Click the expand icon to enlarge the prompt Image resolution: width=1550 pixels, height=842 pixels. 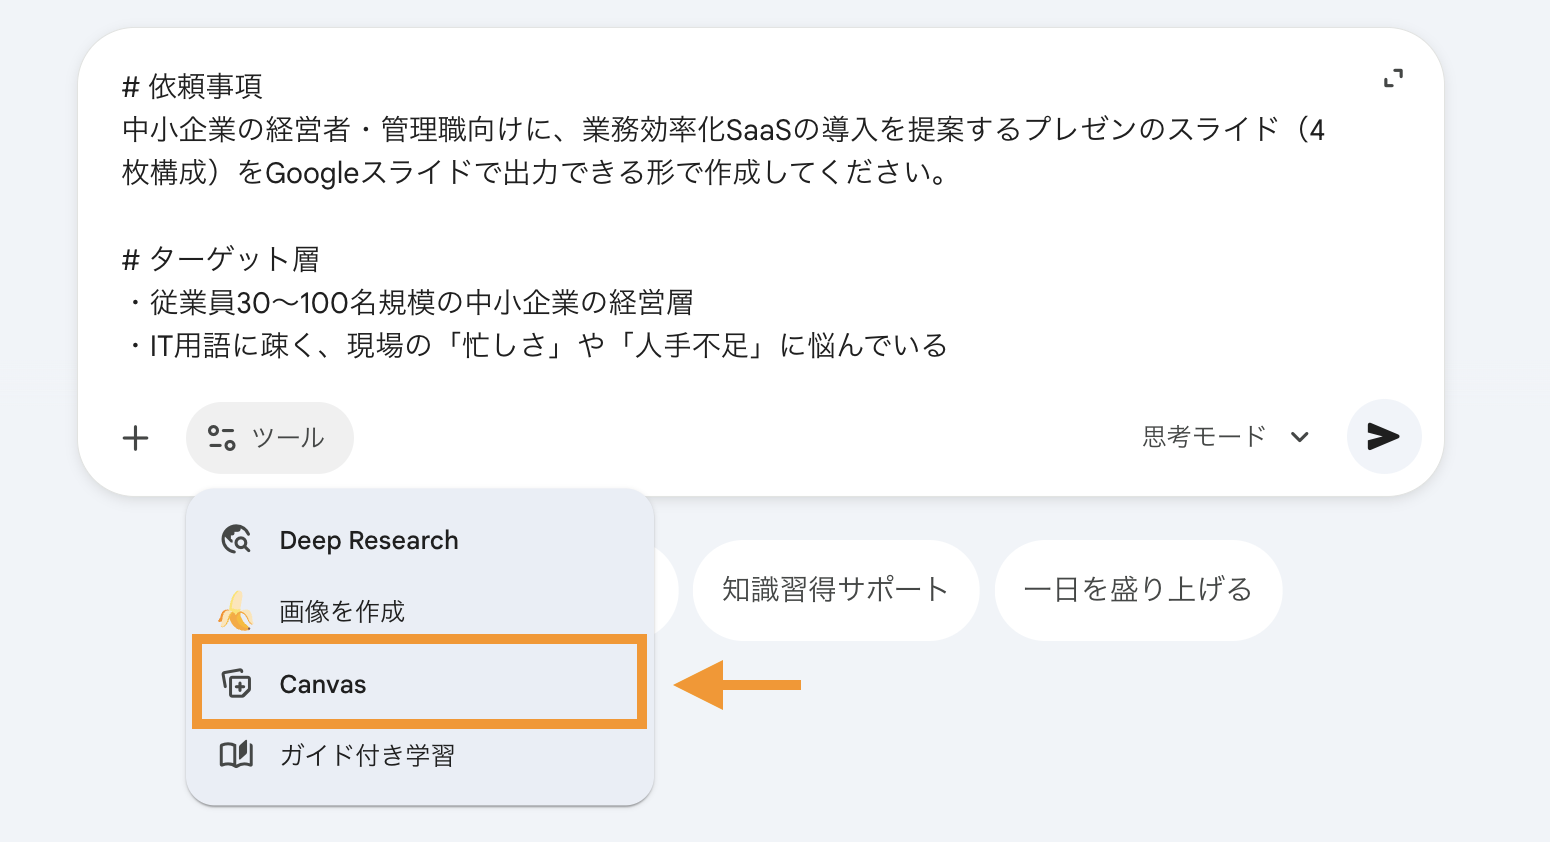pos(1394,77)
